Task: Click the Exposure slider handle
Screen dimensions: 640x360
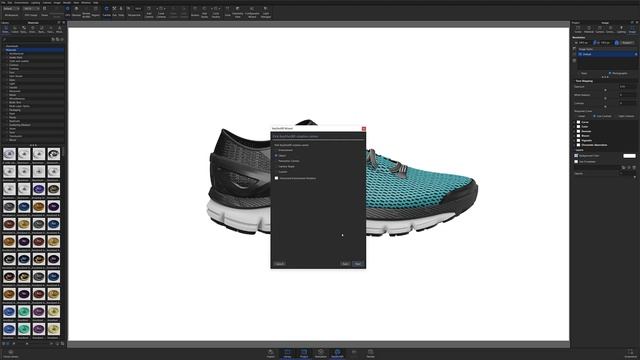Action: (605, 89)
